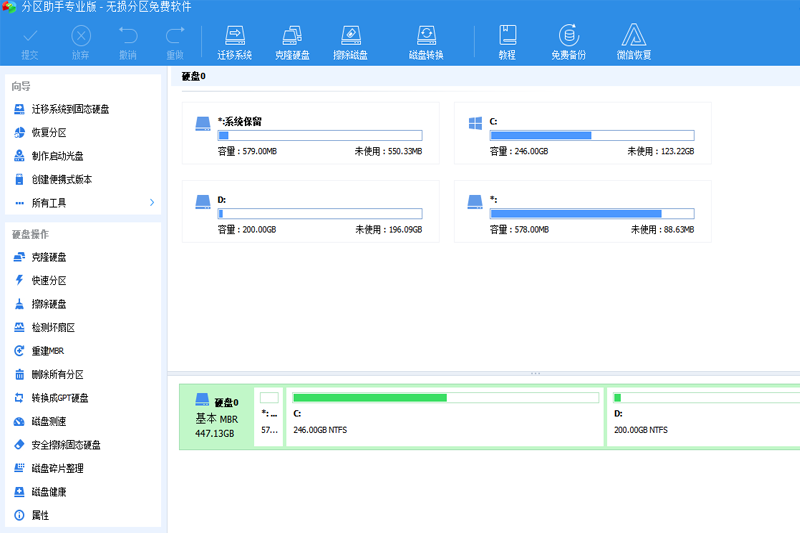Open the 教程 tutorial icon

click(507, 44)
